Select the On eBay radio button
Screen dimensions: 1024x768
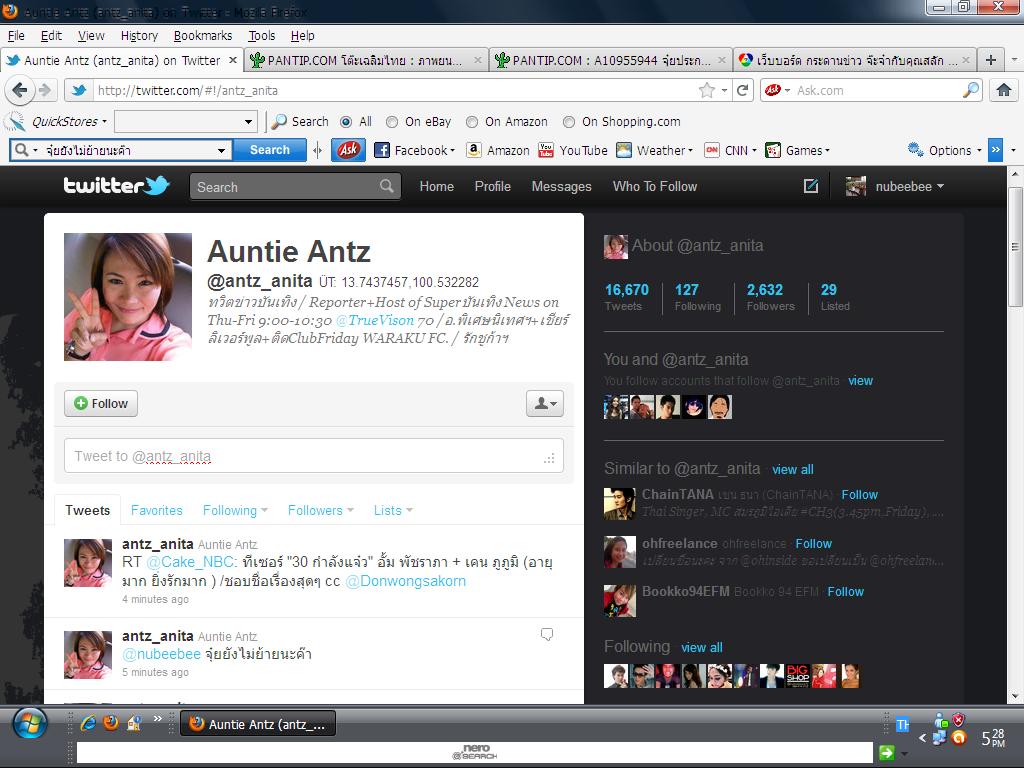coord(392,122)
